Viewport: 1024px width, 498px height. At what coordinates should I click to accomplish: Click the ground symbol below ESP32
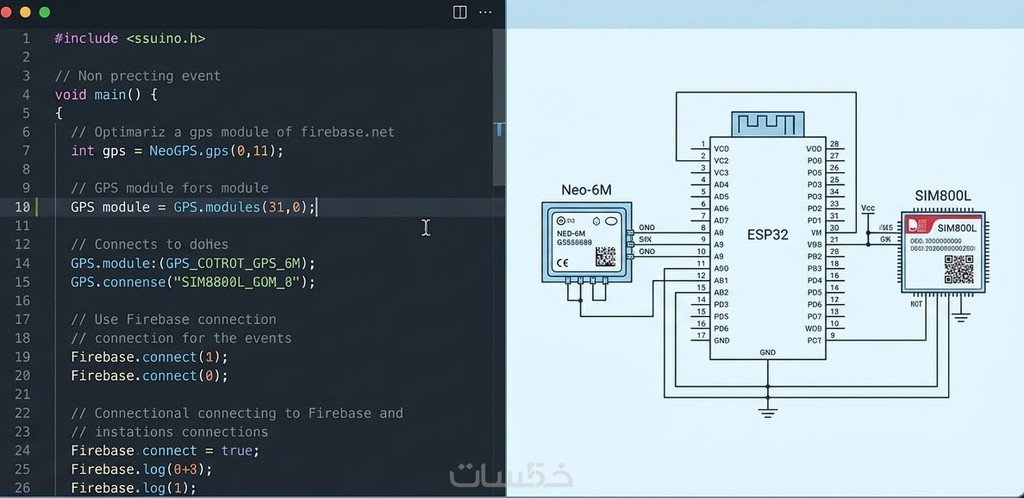767,410
